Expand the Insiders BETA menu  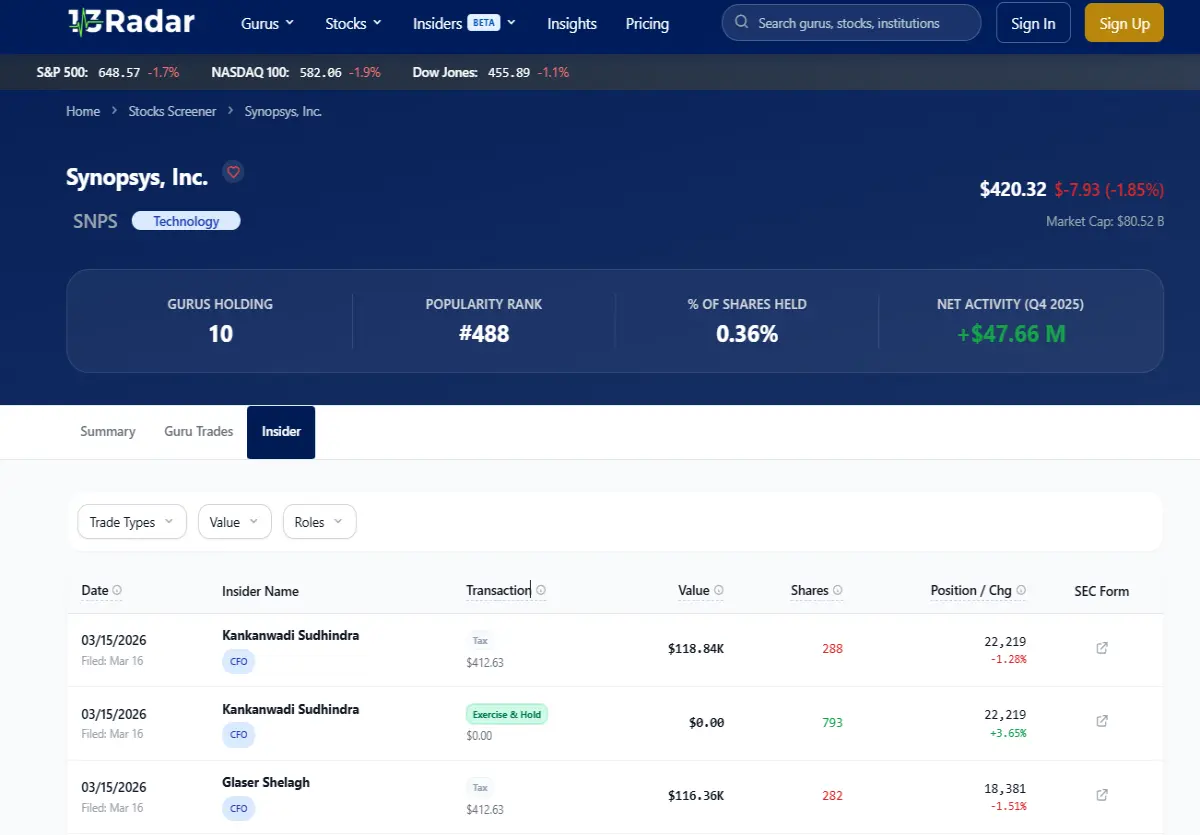(x=464, y=23)
